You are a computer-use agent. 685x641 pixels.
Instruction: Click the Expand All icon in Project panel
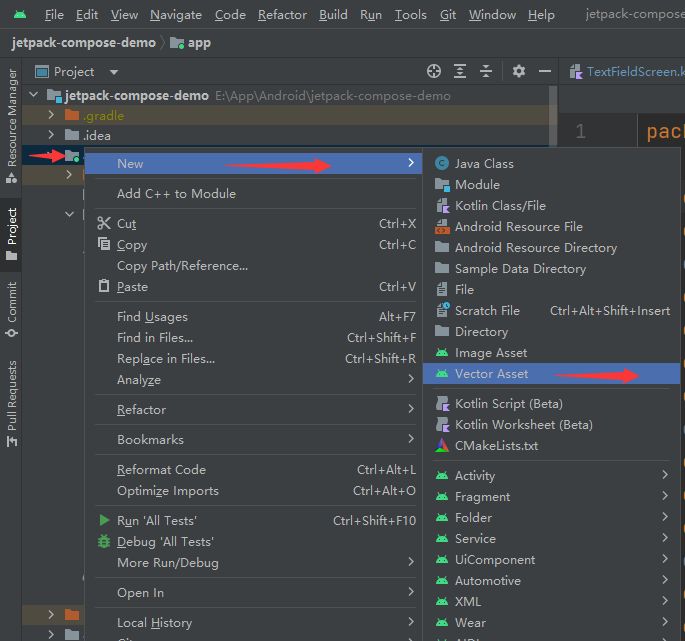460,71
